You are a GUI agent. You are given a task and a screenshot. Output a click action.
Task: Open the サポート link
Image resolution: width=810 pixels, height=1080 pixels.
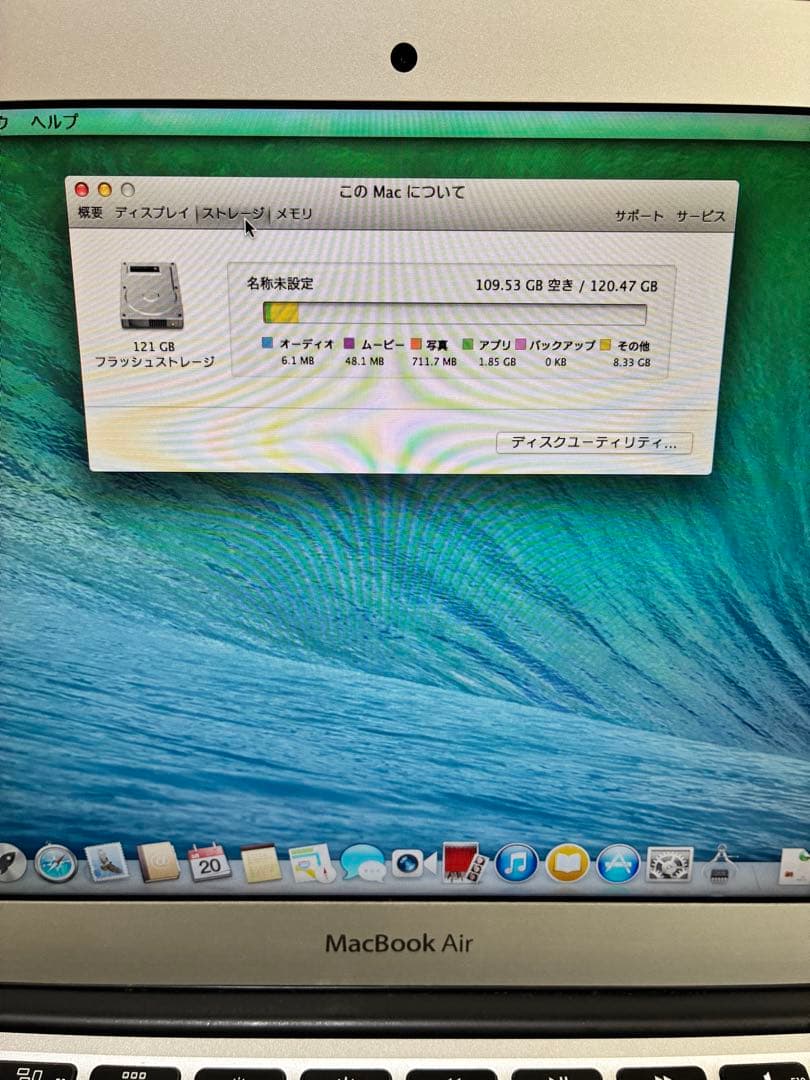pos(638,214)
